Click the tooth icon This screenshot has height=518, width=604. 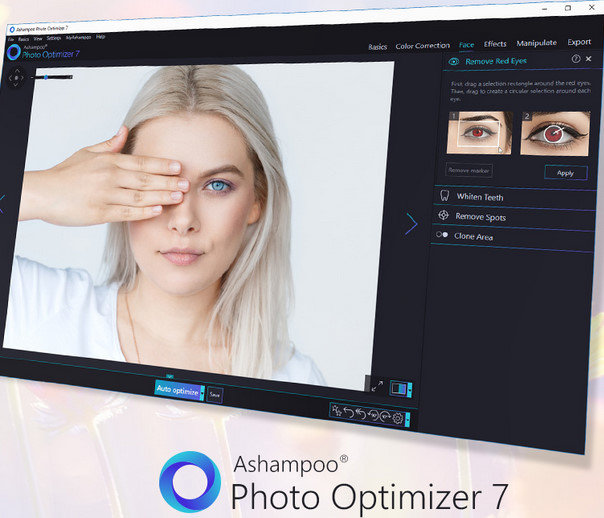(x=445, y=195)
